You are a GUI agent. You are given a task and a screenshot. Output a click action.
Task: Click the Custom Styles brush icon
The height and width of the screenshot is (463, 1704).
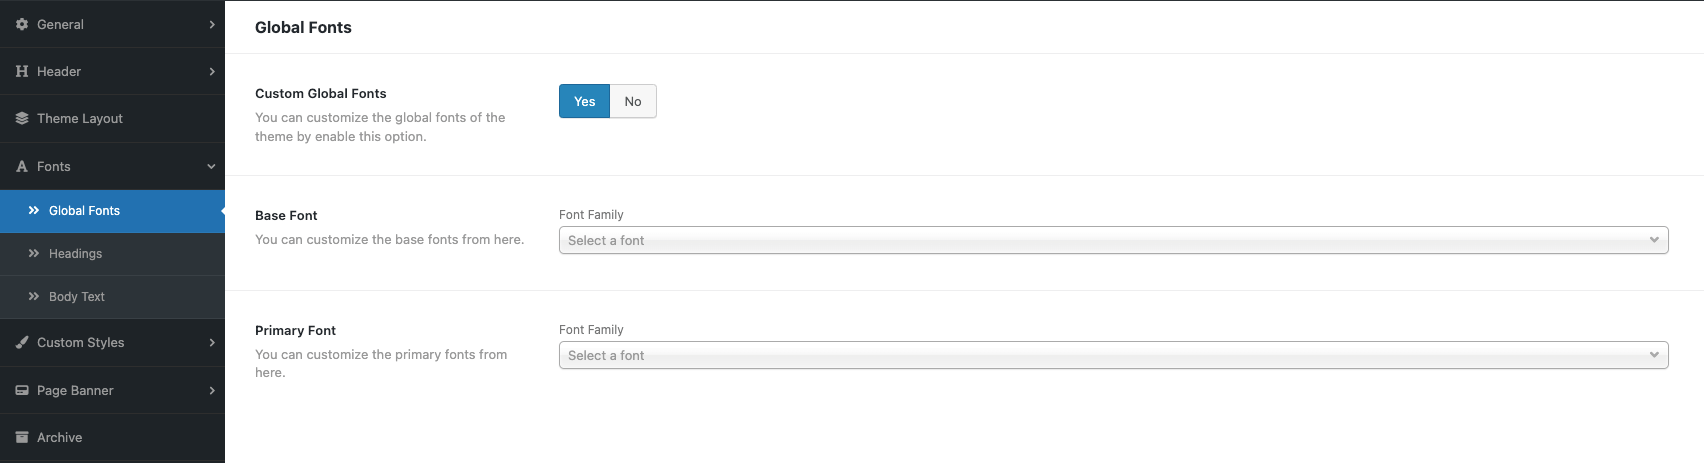pyautogui.click(x=22, y=342)
